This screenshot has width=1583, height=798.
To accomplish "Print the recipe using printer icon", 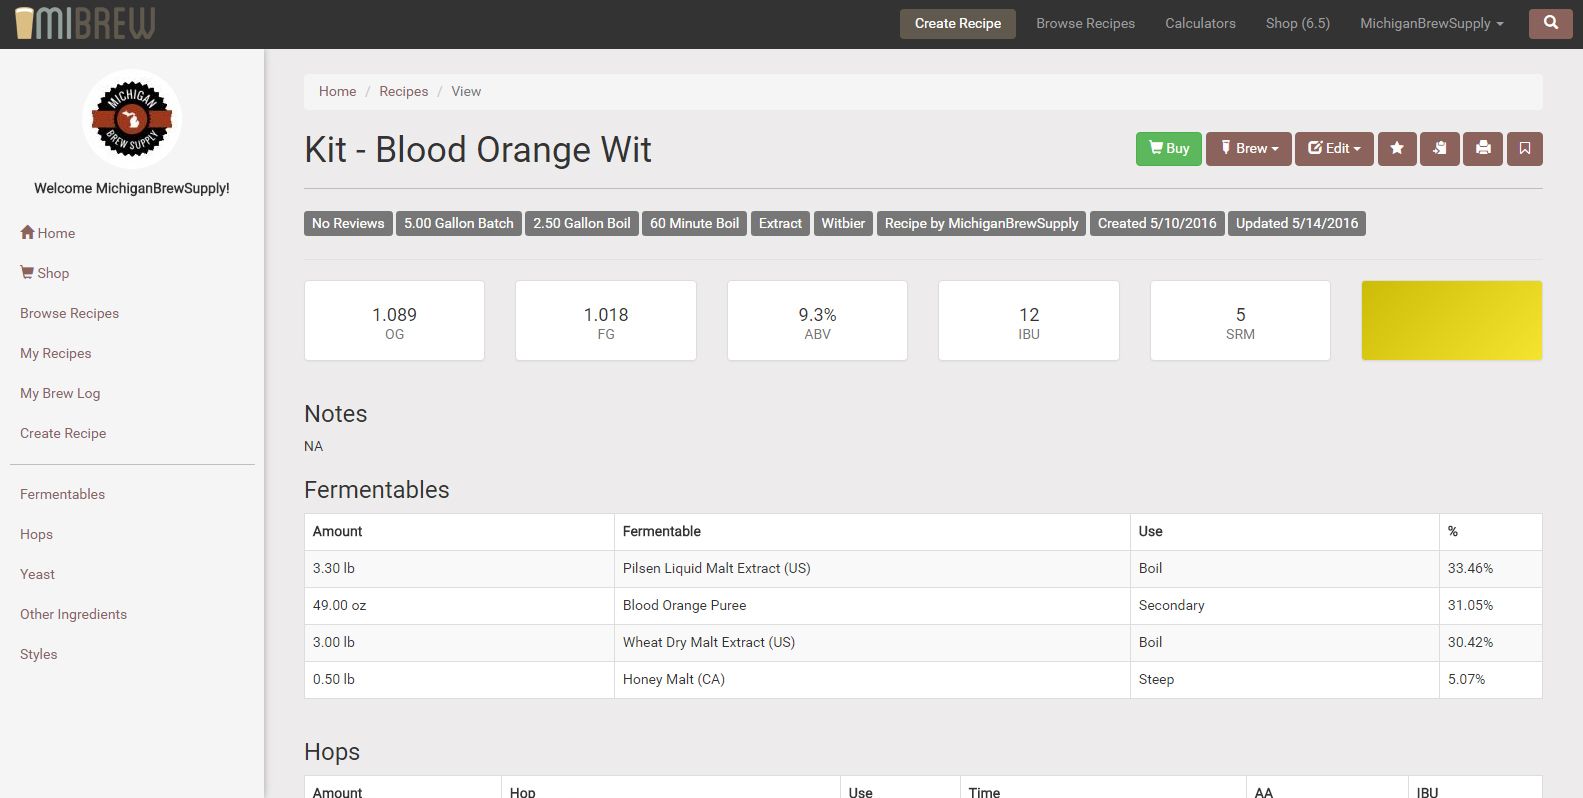I will pos(1483,149).
